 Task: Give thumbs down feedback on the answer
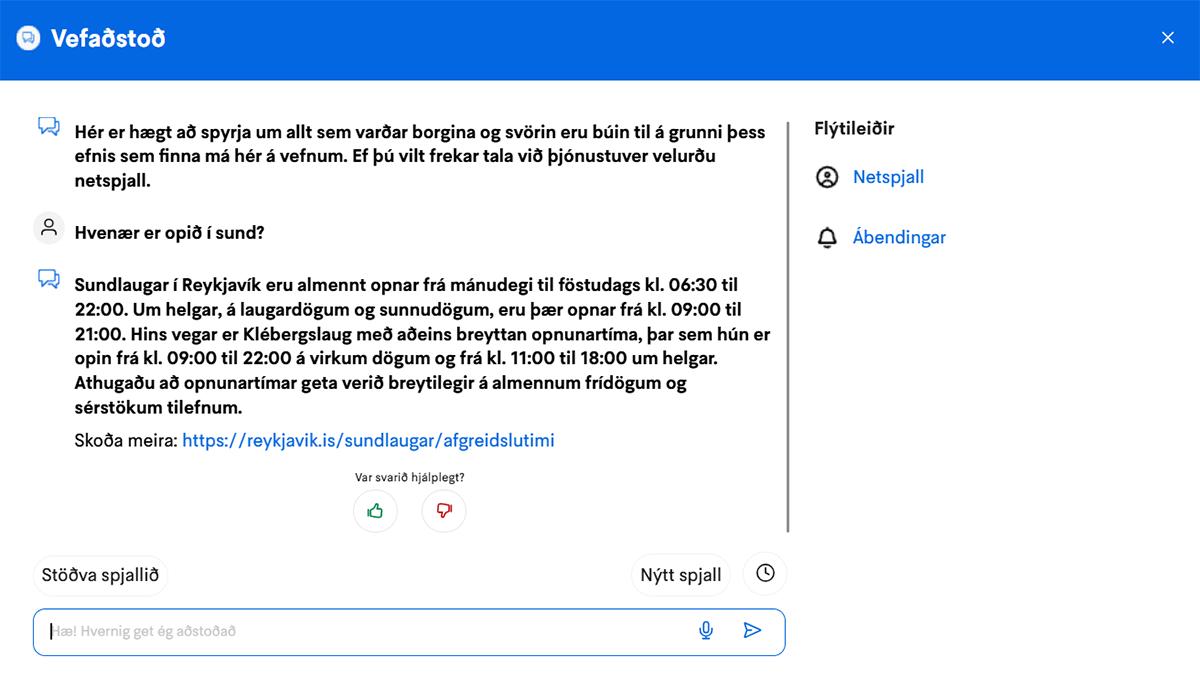click(443, 511)
